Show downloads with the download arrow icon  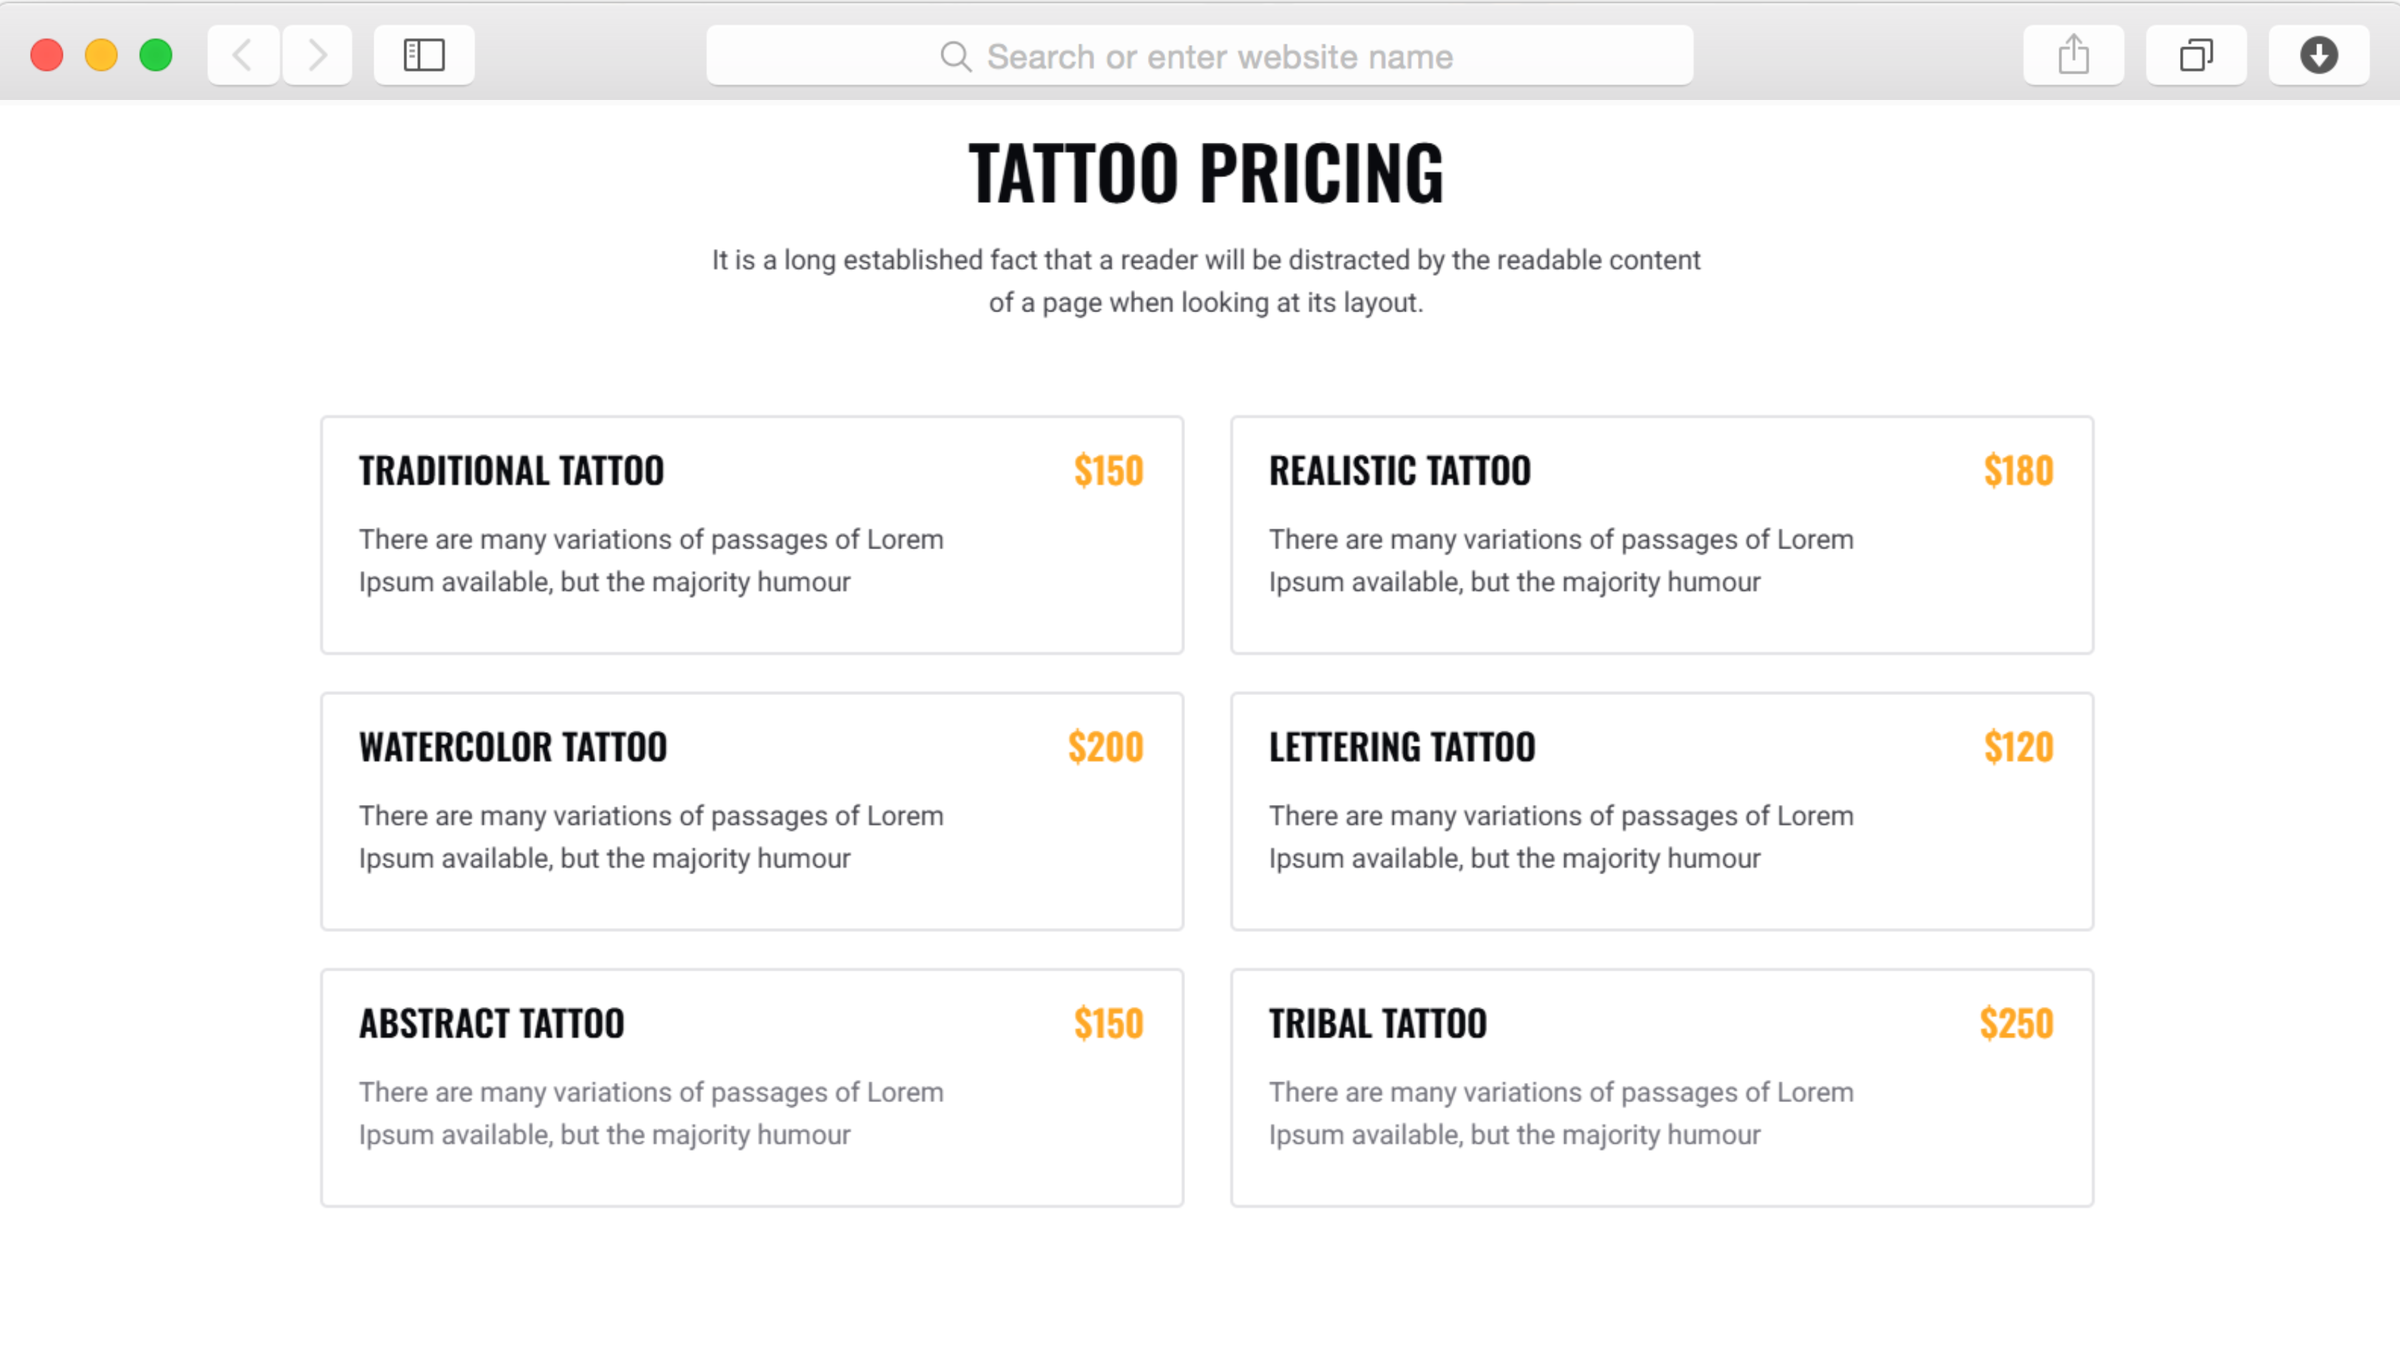pos(2318,55)
